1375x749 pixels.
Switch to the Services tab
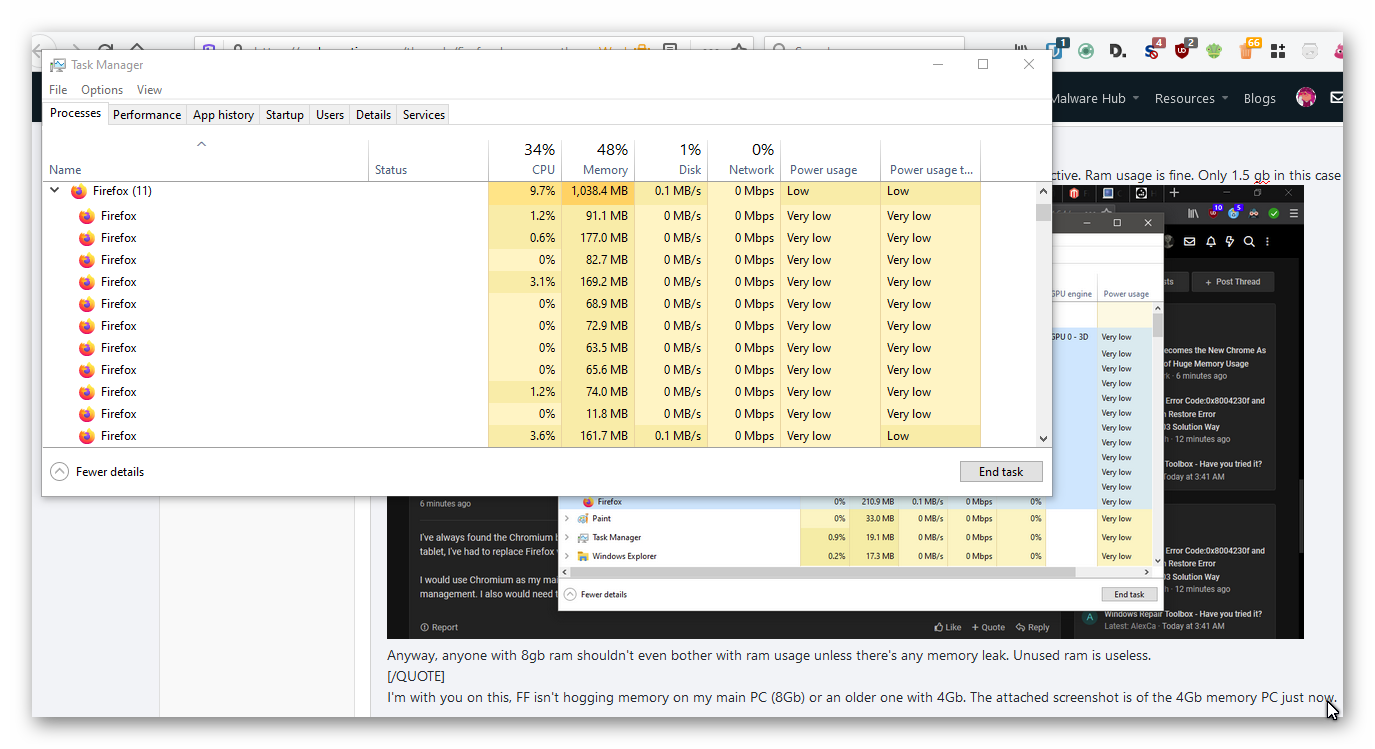pos(424,115)
